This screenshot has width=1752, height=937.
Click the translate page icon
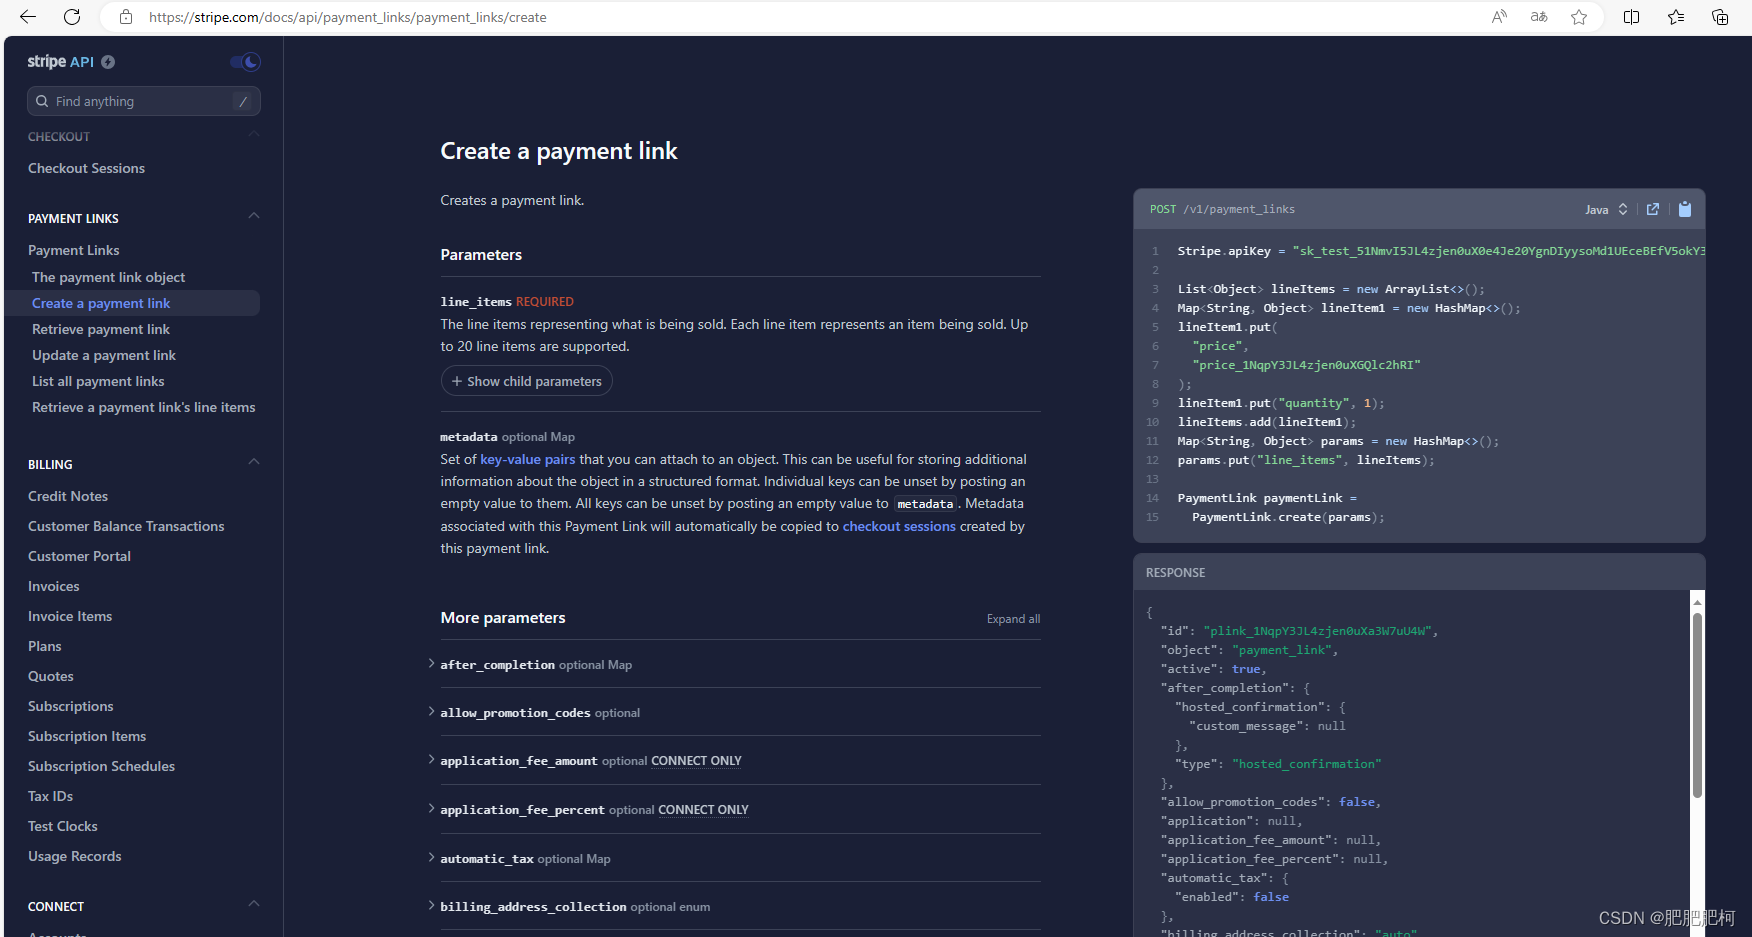point(1538,17)
